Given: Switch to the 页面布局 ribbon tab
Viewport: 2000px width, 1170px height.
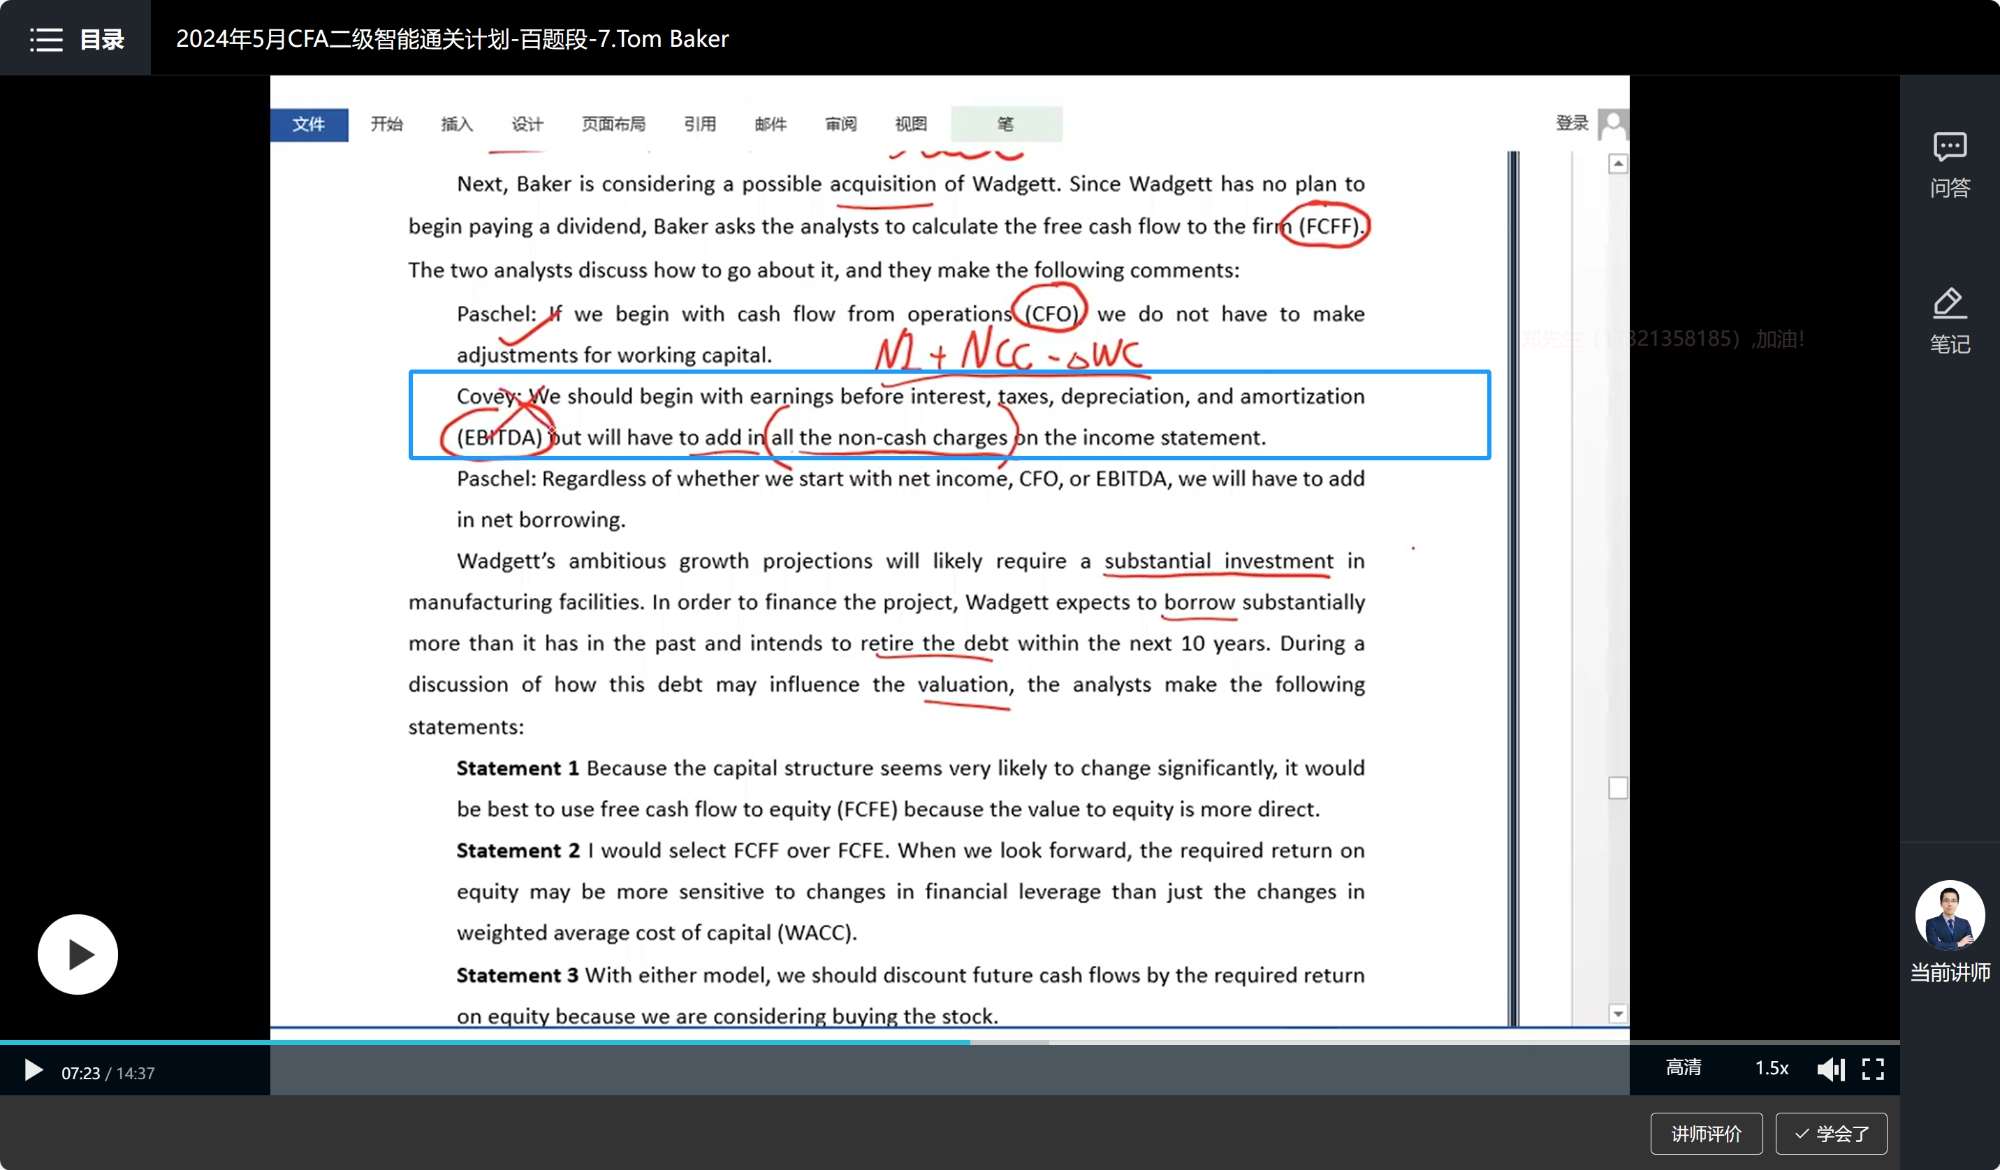Looking at the screenshot, I should click(613, 124).
